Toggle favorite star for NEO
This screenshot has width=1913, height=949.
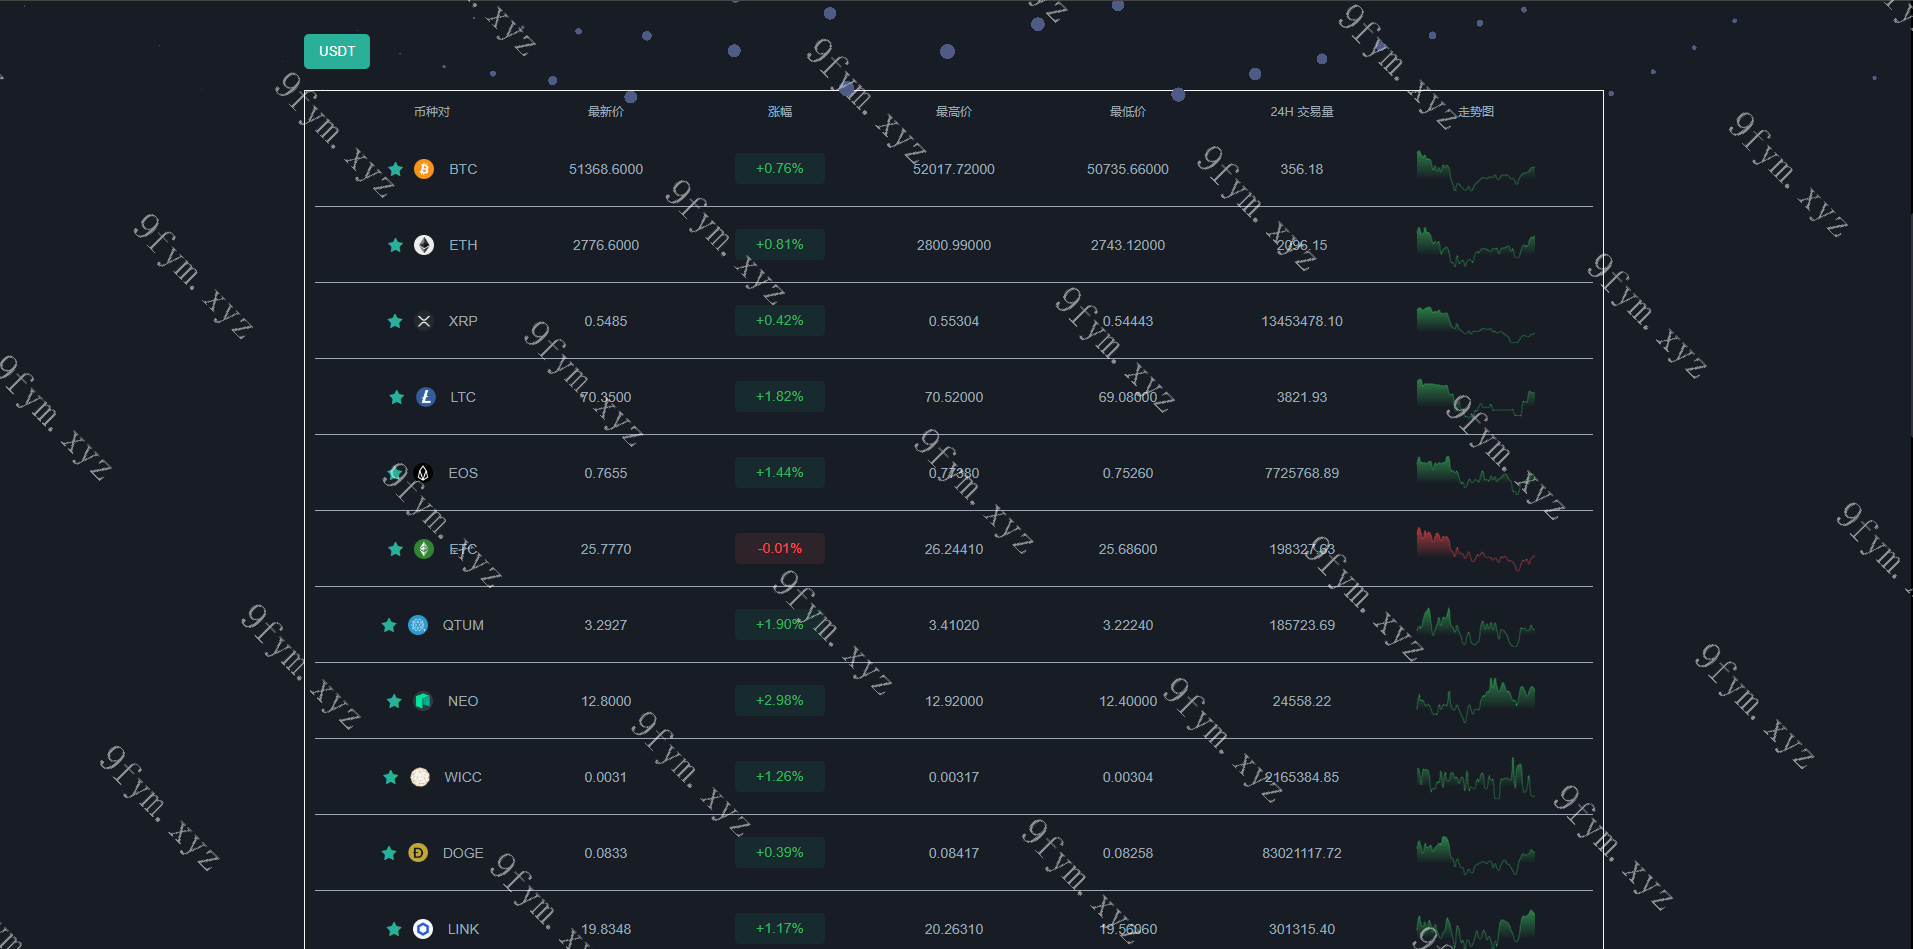[394, 701]
